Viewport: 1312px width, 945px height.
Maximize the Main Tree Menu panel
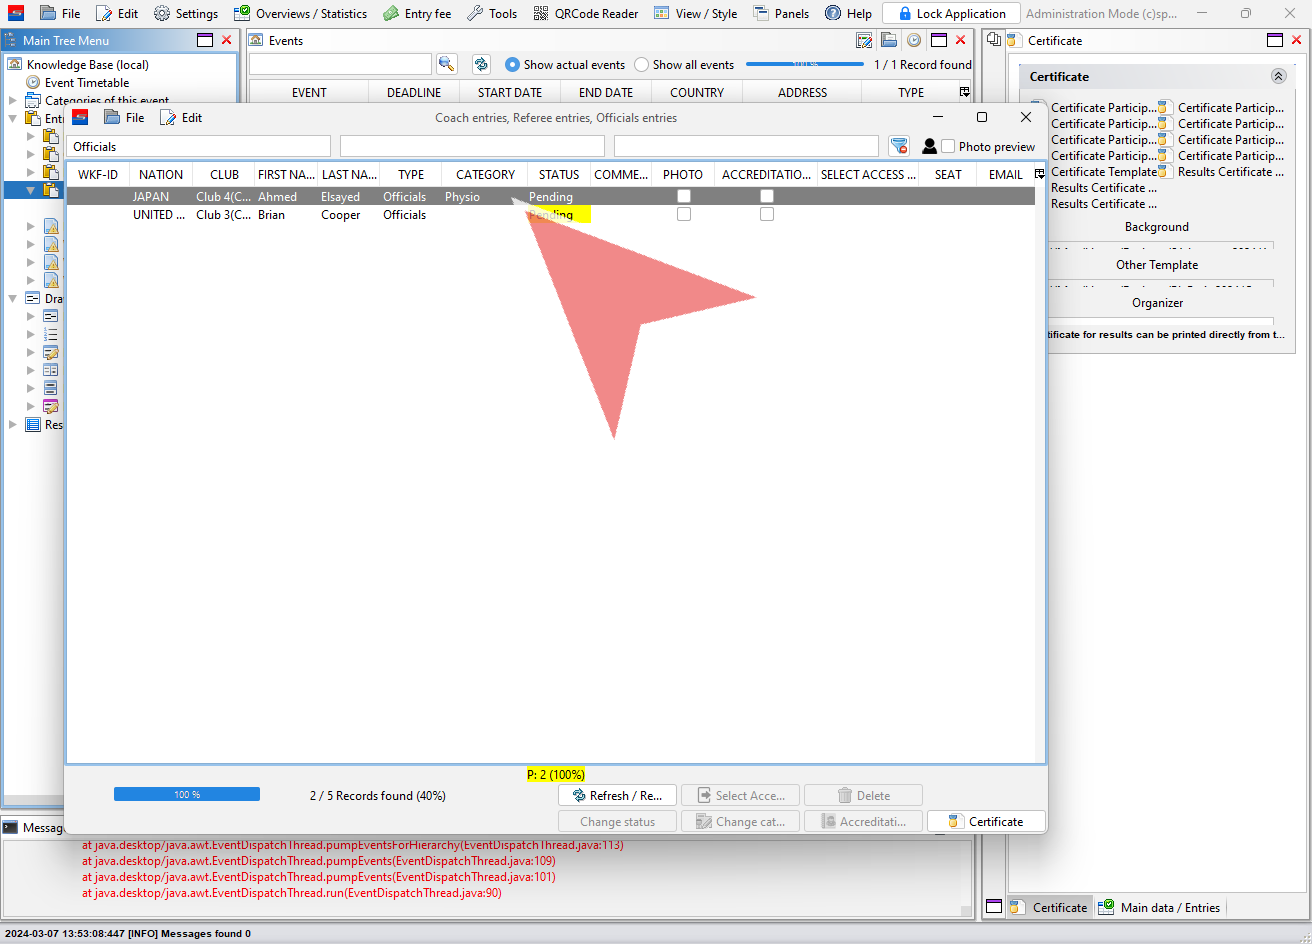tap(205, 40)
